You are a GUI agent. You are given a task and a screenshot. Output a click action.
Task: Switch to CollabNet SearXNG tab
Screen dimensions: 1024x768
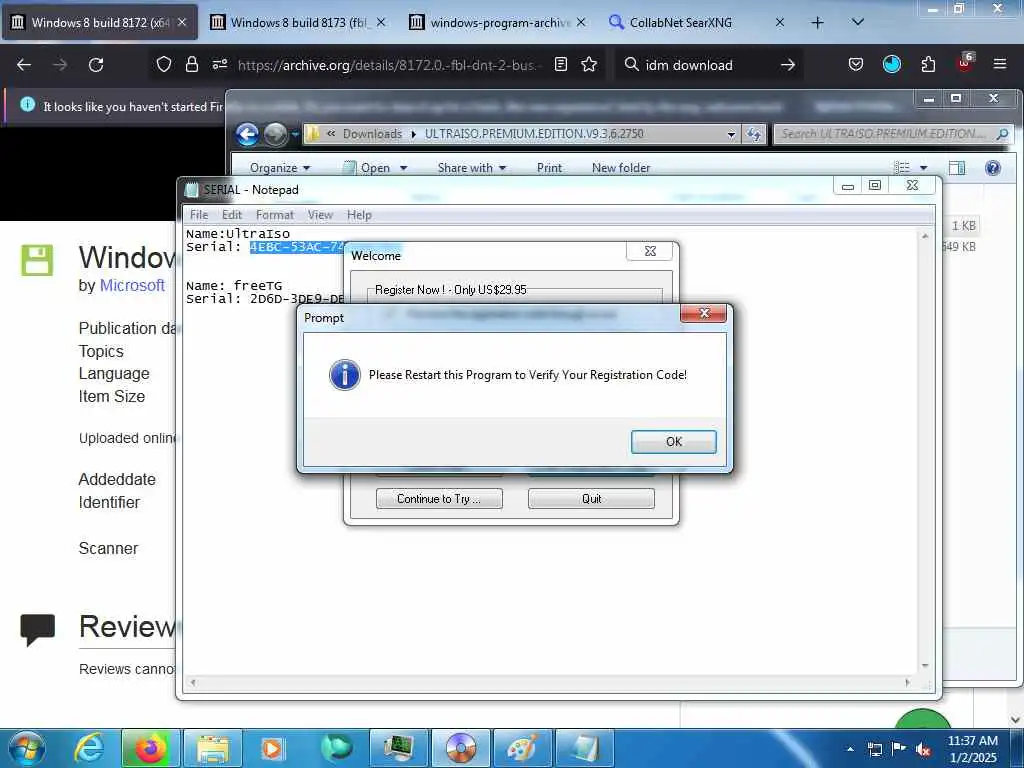pyautogui.click(x=697, y=23)
